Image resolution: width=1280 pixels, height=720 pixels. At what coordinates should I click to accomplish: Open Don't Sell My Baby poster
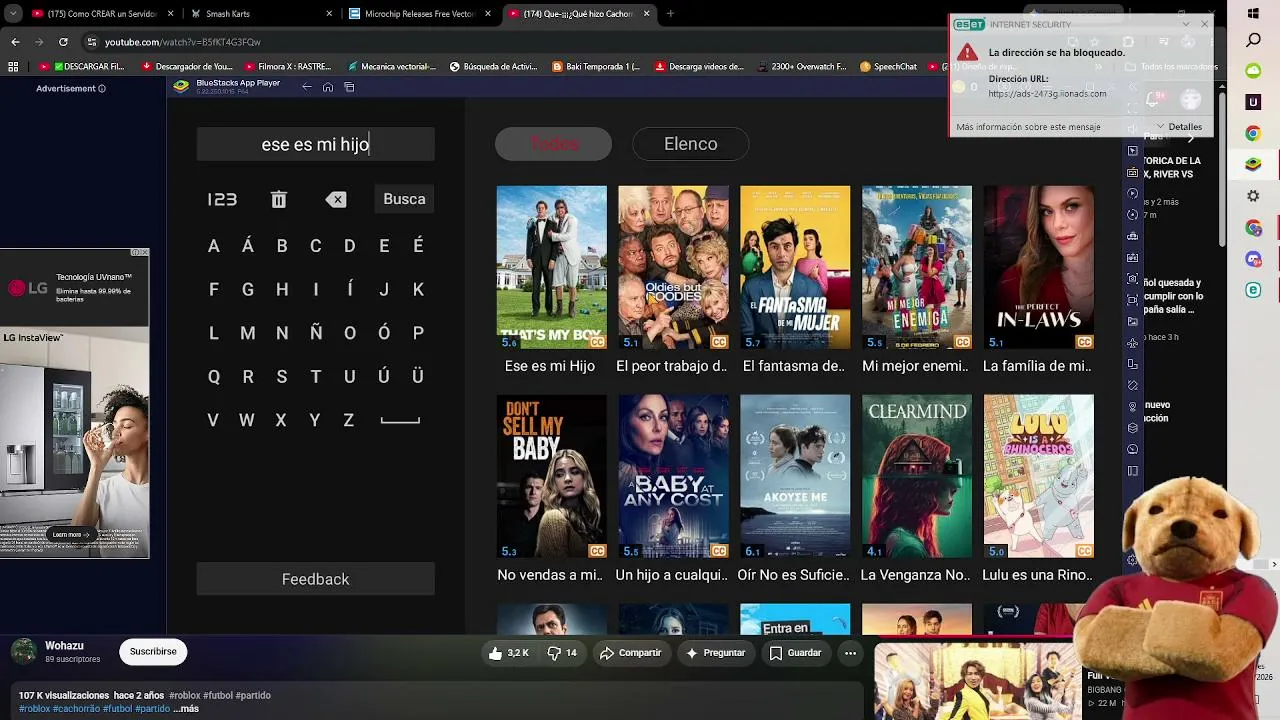click(x=552, y=476)
